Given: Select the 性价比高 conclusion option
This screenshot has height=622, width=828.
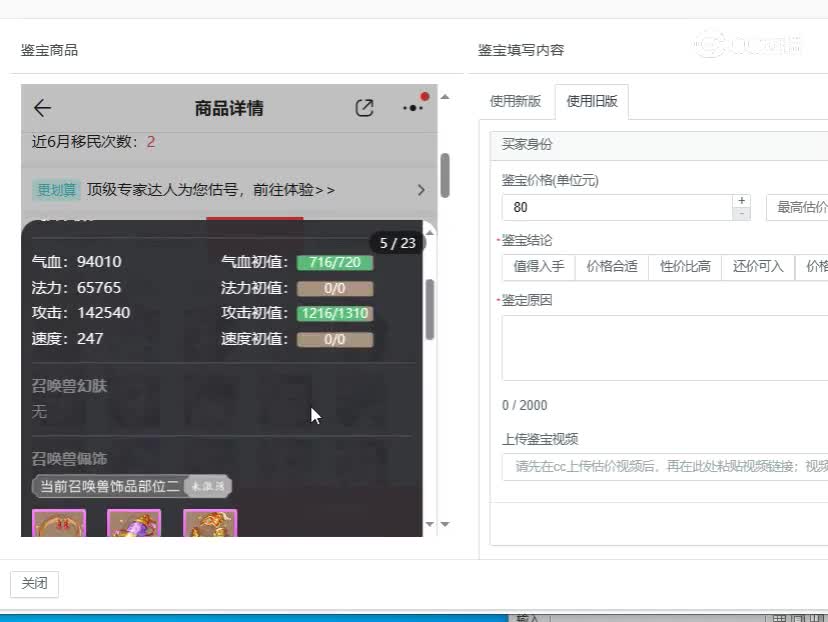Looking at the screenshot, I should click(x=685, y=267).
